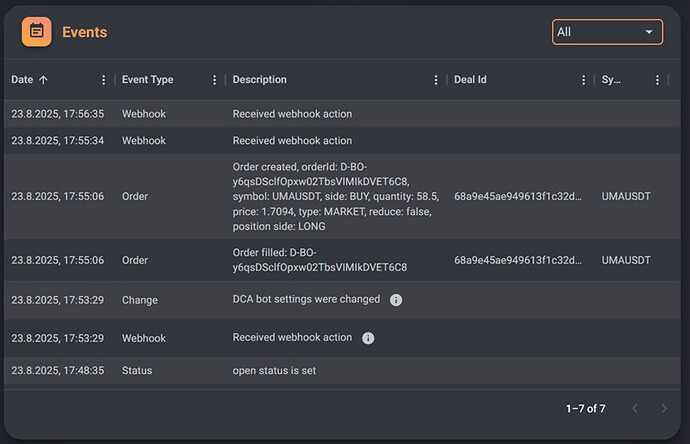The image size is (690, 444).
Task: Toggle the Date column sort arrow
Action: point(43,80)
